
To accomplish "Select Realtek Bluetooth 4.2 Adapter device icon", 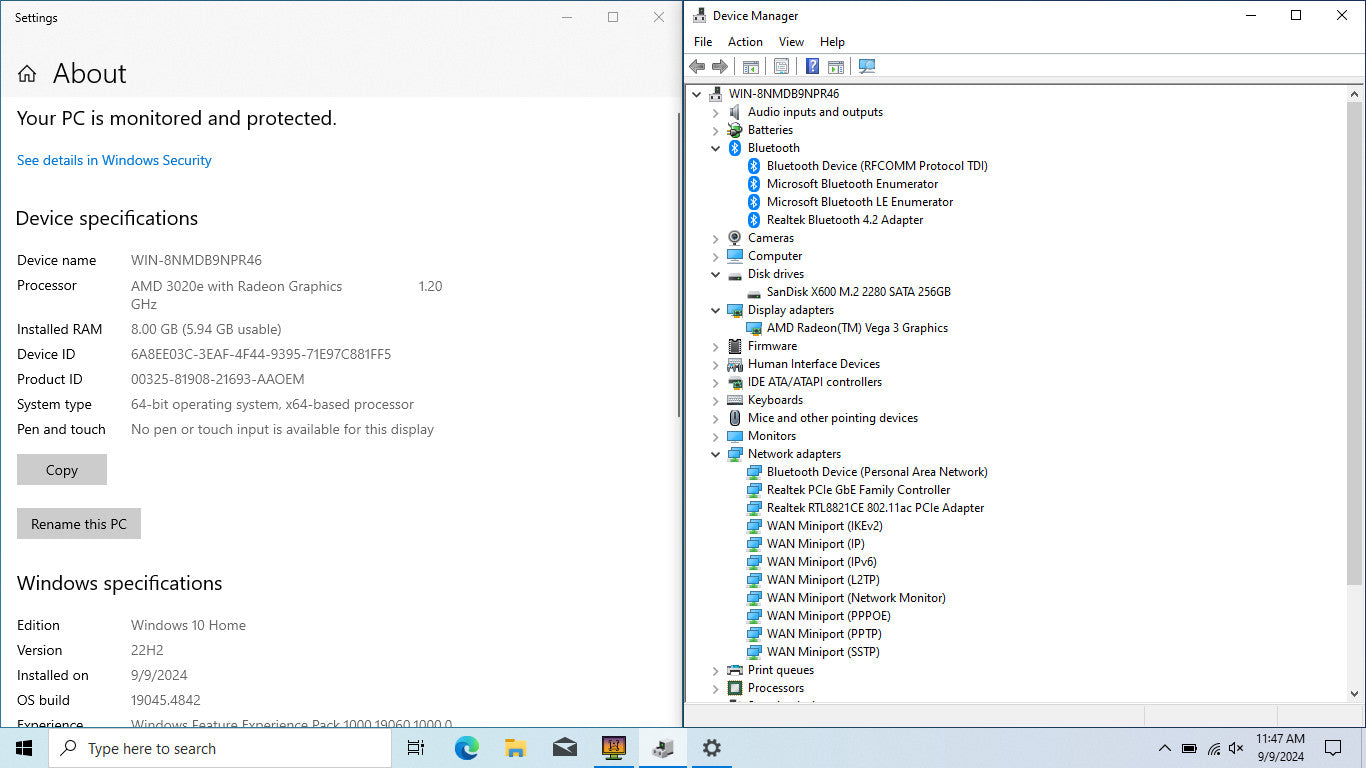I will pos(754,220).
